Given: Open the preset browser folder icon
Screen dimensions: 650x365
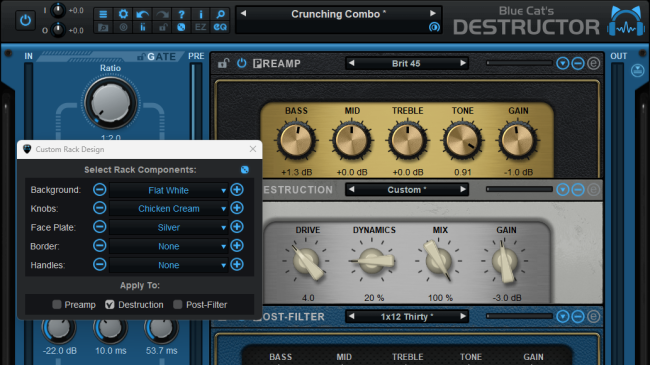Looking at the screenshot, I should (103, 27).
